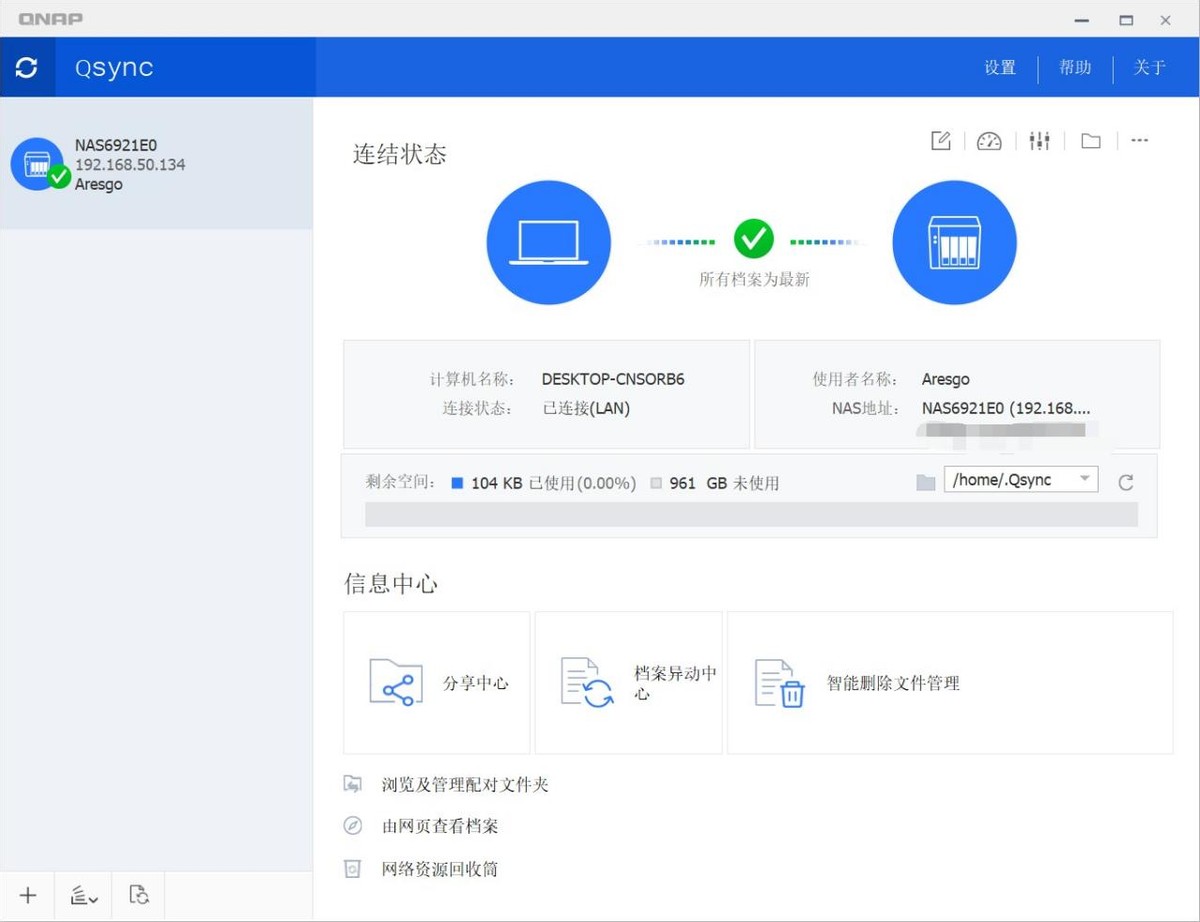Click the folder icon in top toolbar
This screenshot has width=1200, height=922.
pos(1090,141)
